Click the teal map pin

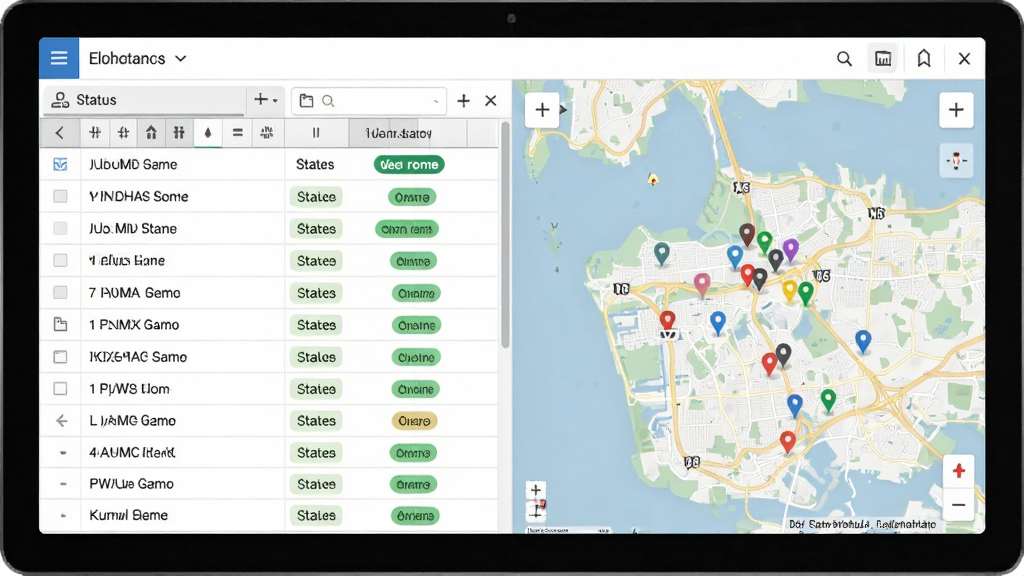coord(662,253)
